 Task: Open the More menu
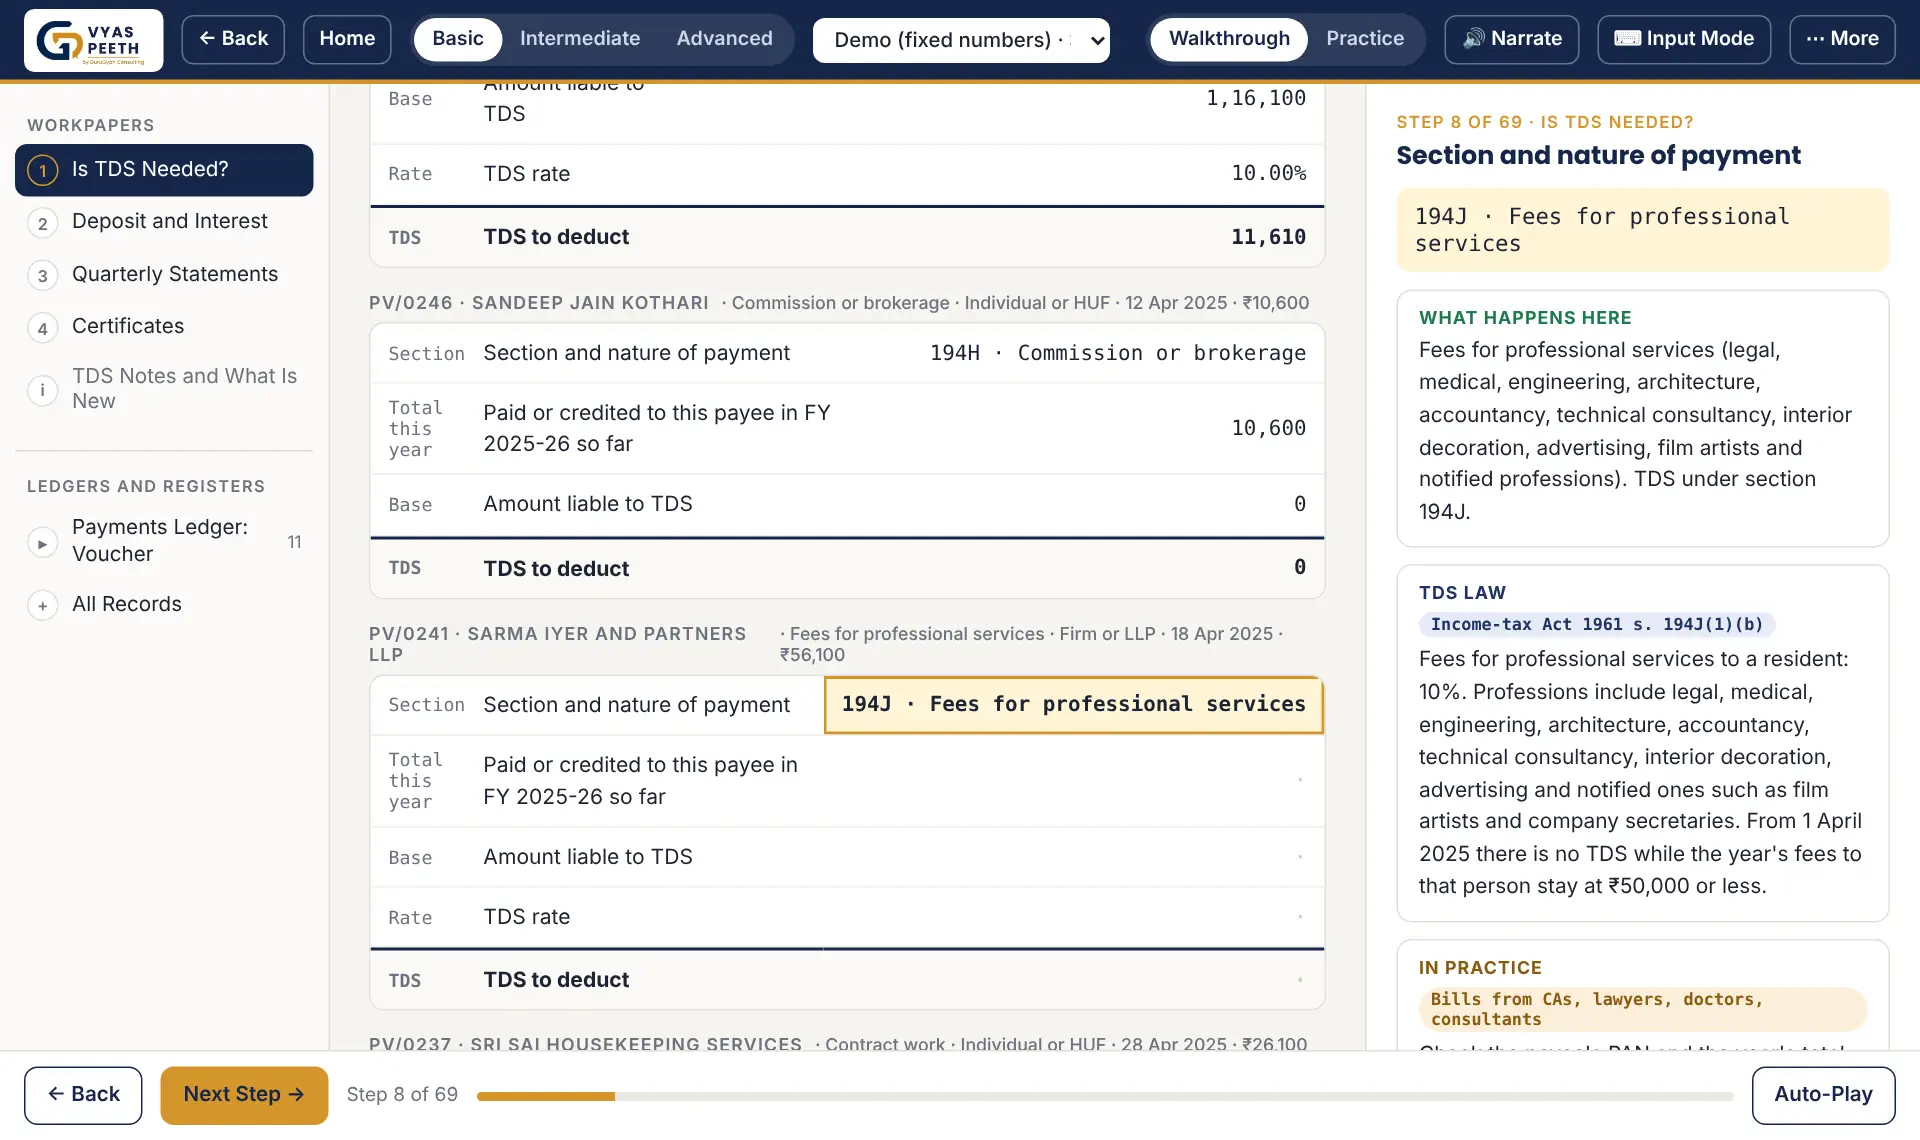(1842, 39)
